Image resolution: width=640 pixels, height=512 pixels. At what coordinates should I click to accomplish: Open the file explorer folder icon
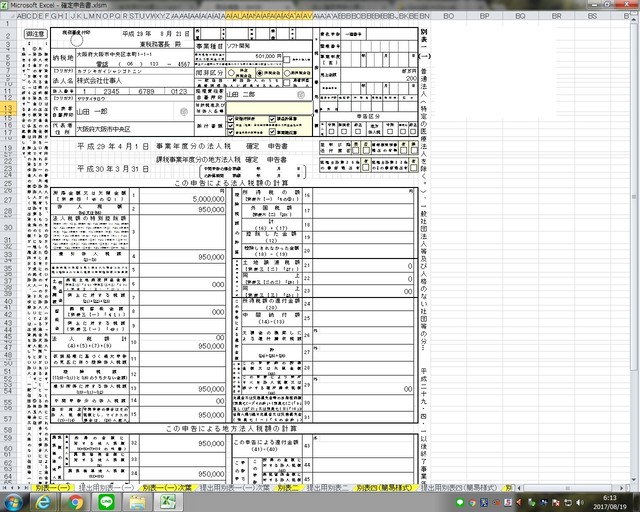click(x=138, y=502)
